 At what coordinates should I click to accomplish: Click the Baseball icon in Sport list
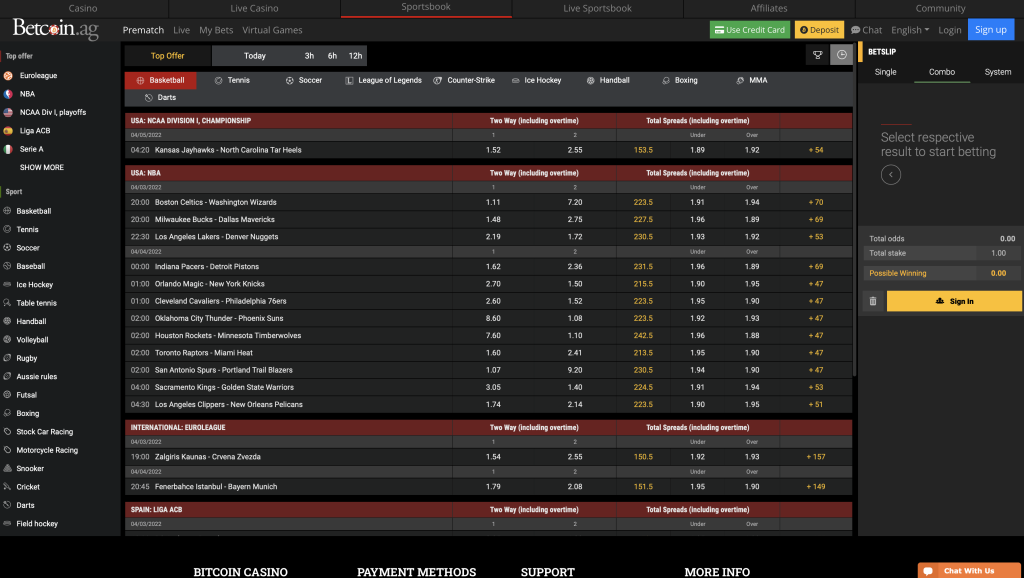pos(7,266)
